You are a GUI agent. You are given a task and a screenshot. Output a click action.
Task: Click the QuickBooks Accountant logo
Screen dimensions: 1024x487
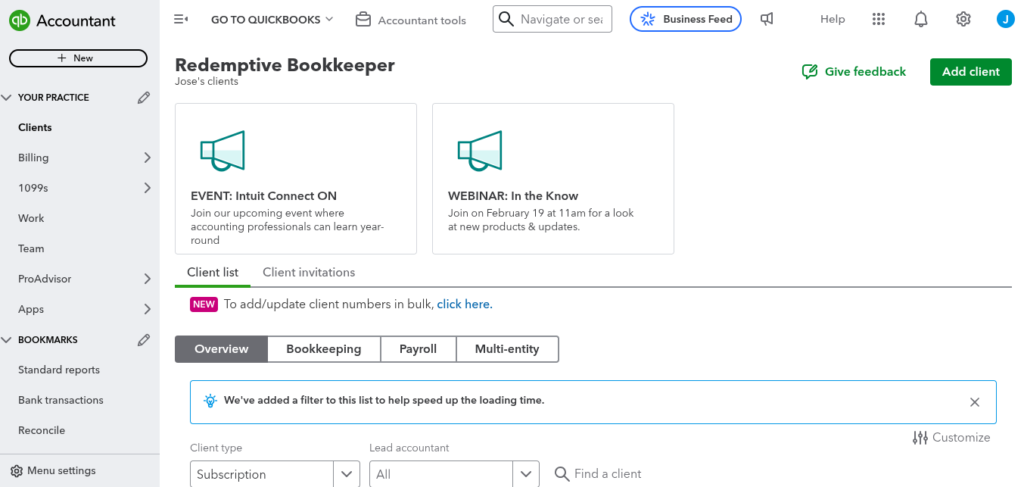(62, 21)
